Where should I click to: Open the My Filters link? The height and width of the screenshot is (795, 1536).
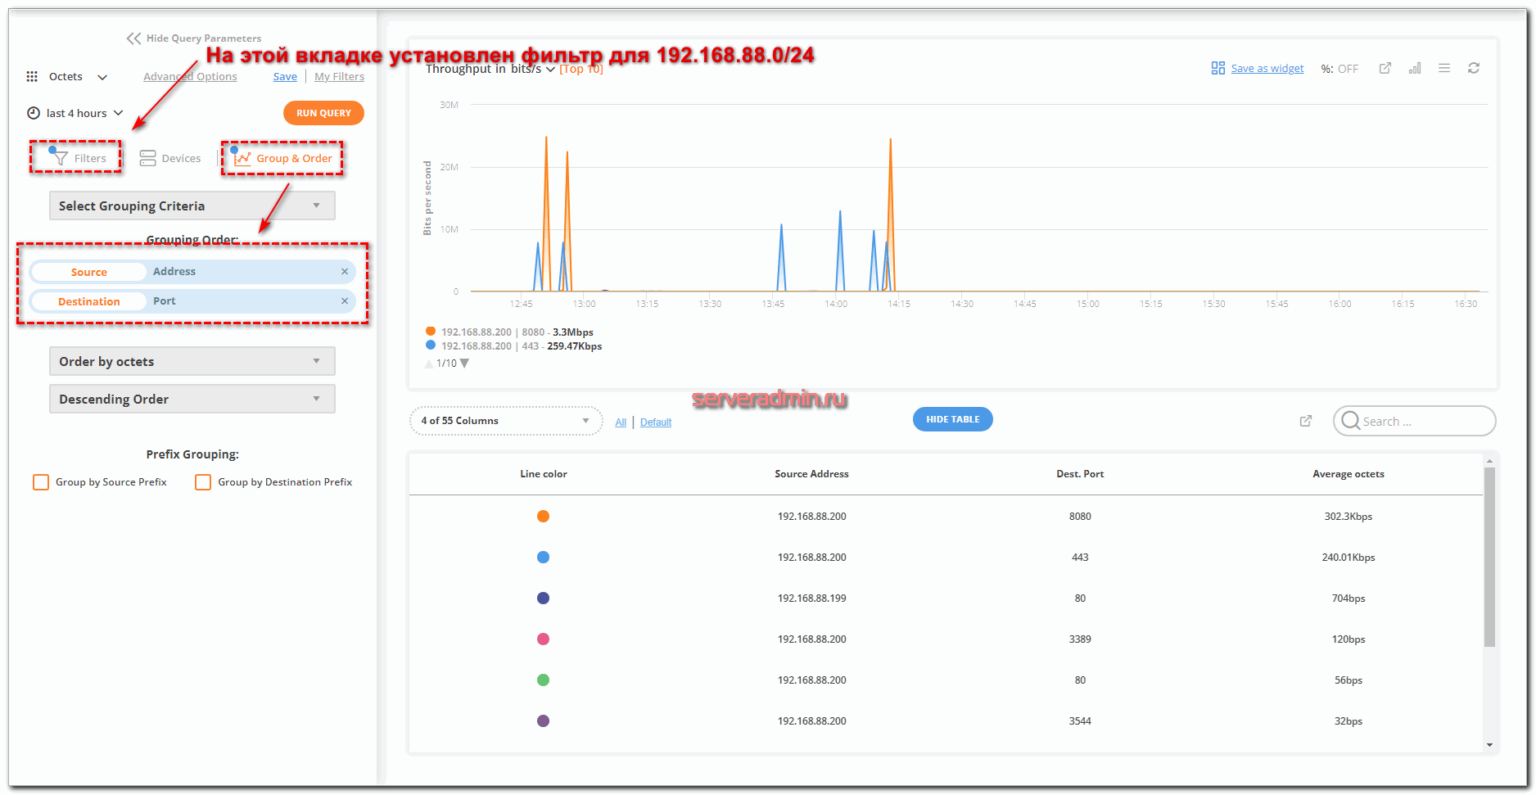pos(339,76)
